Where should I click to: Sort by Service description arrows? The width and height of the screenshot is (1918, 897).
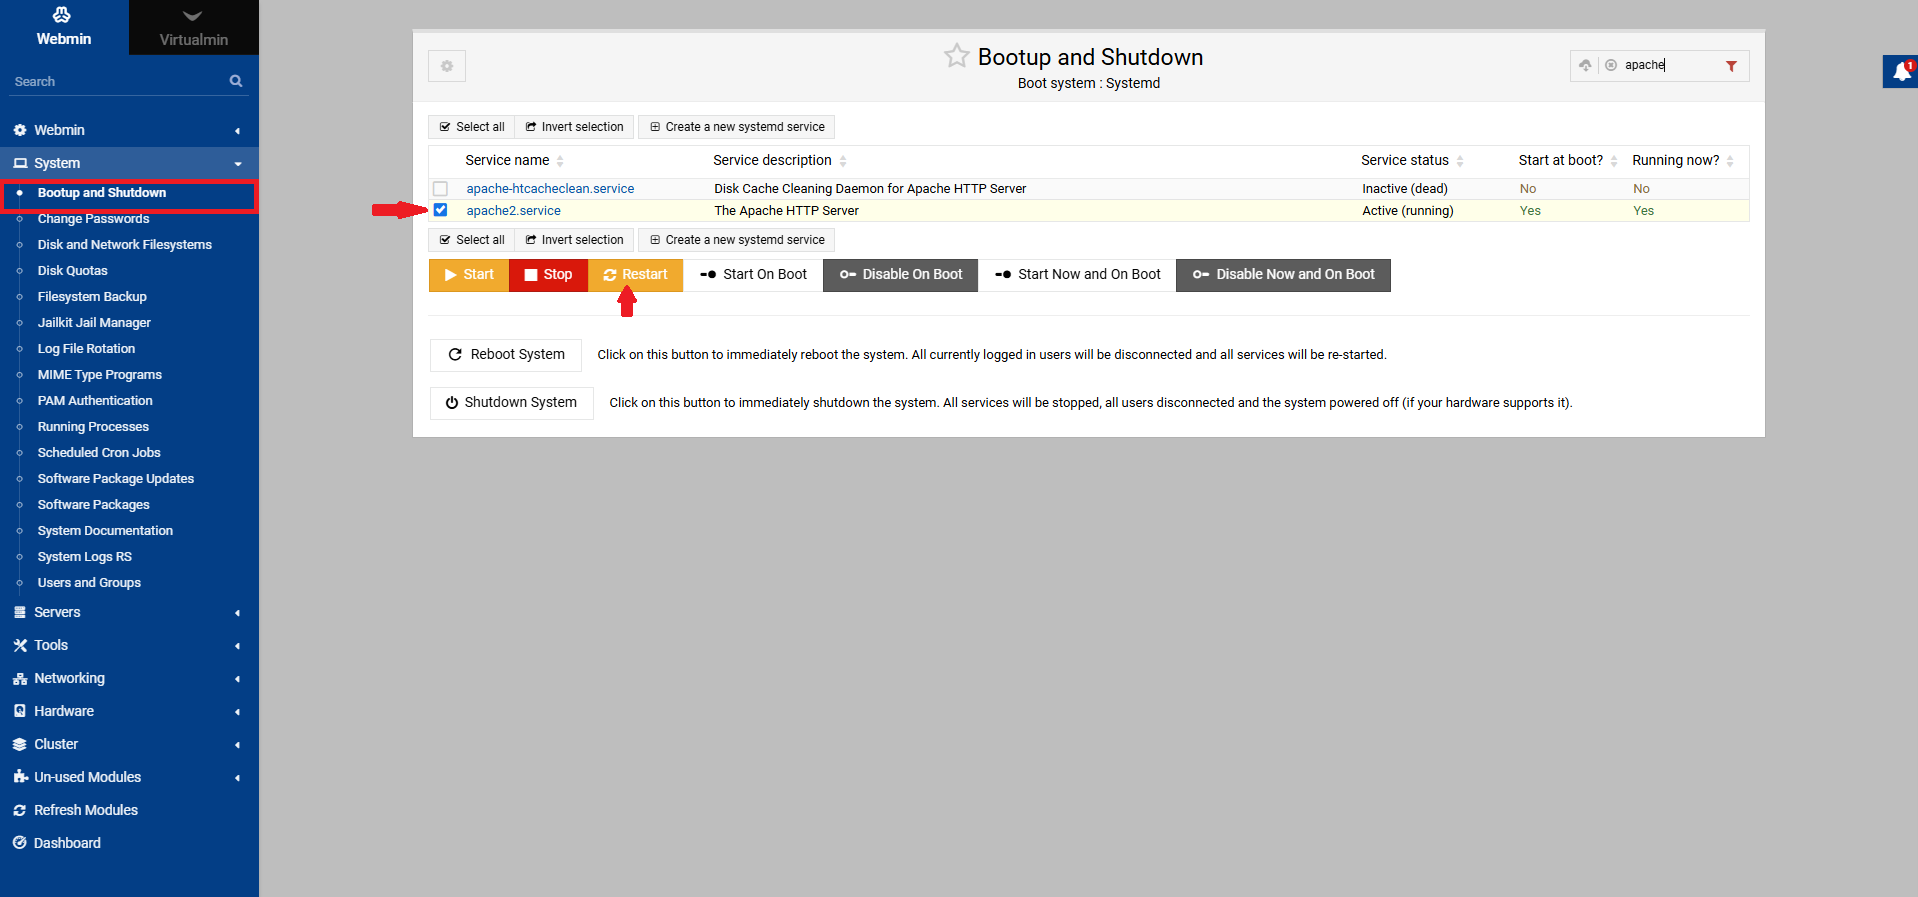coord(843,161)
